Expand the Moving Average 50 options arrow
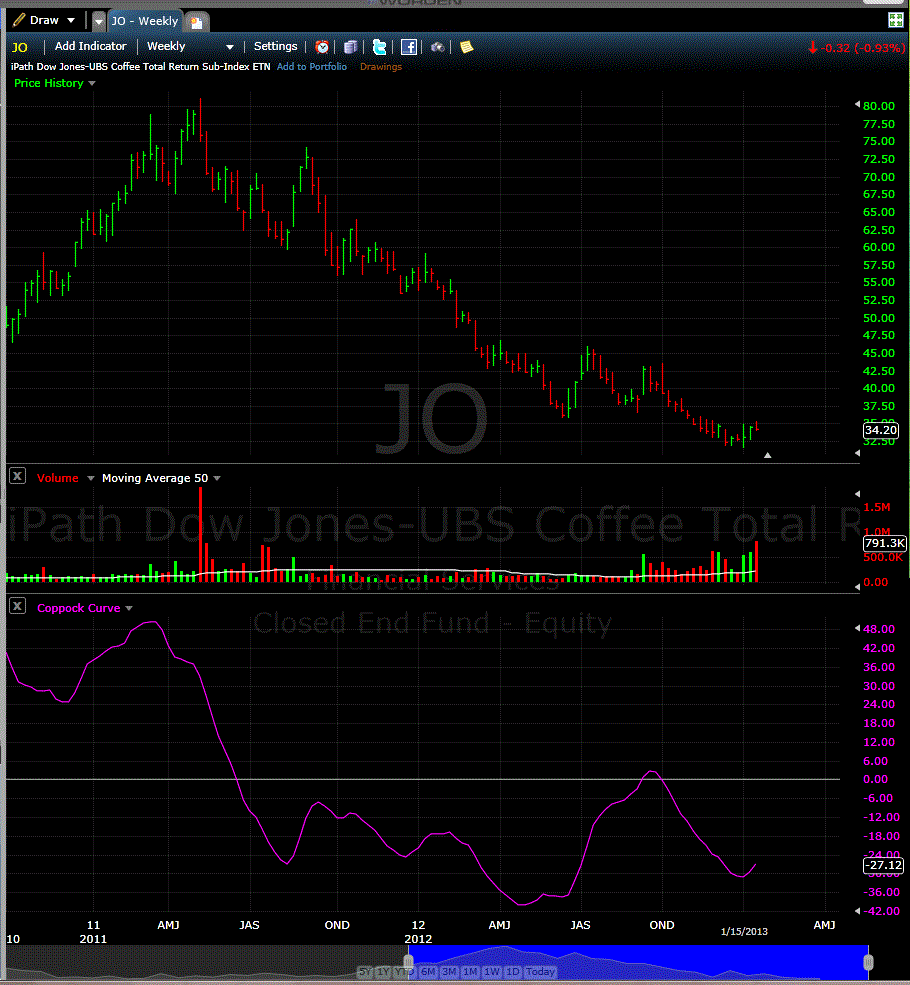910x985 pixels. [217, 478]
